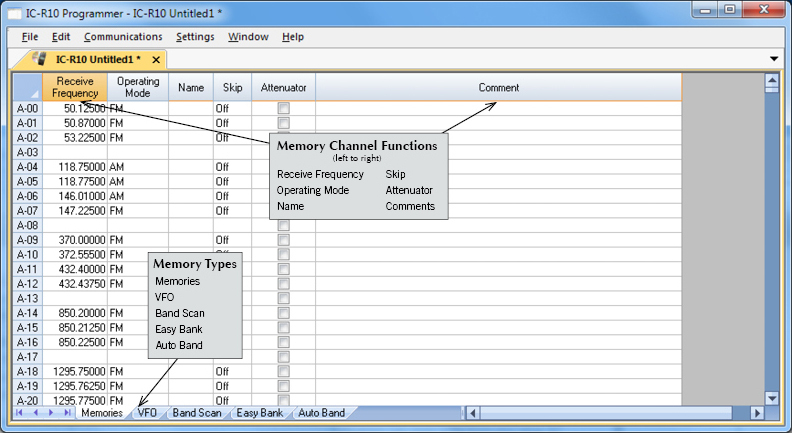This screenshot has height=433, width=792.
Task: Click frequency cell 147.22500
Action: point(75,211)
